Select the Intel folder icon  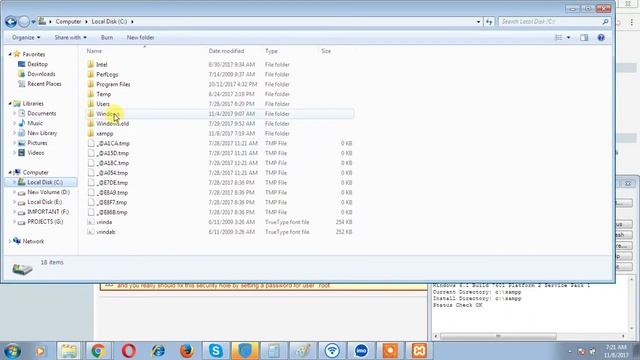point(91,64)
